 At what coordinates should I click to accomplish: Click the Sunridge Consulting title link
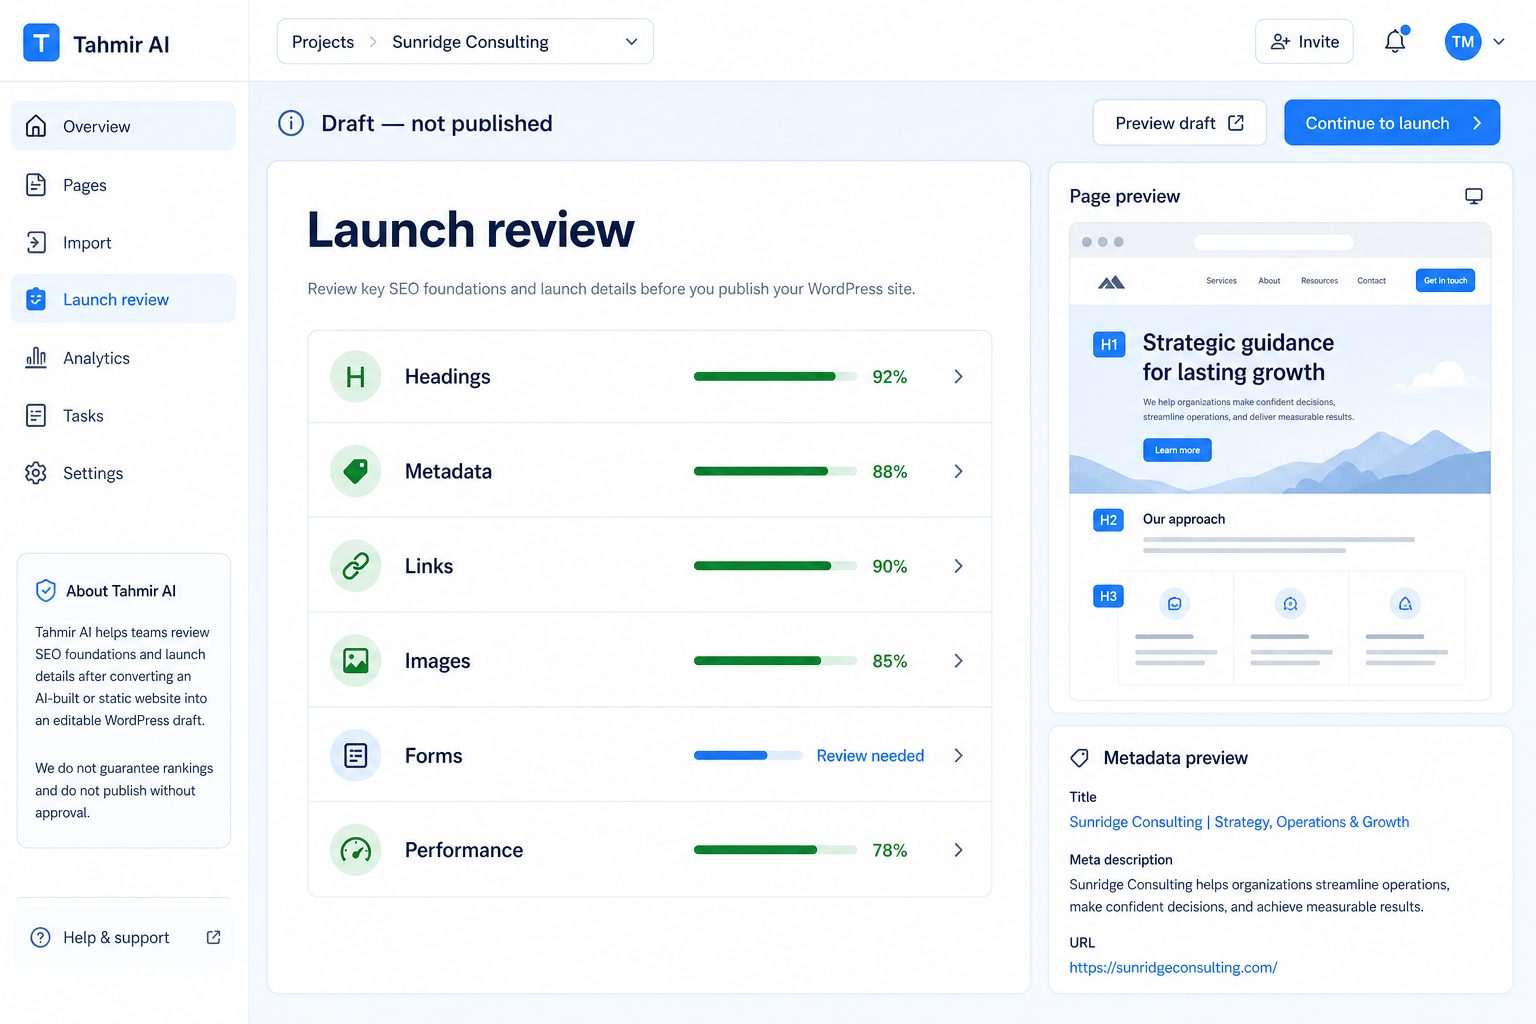click(x=1239, y=822)
